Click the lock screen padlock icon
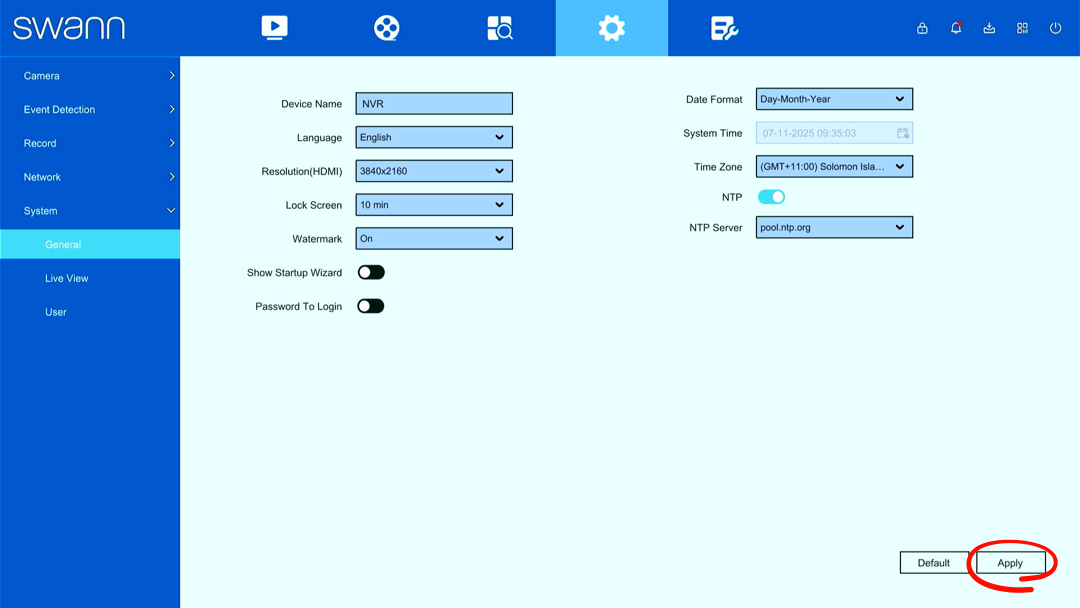Viewport: 1080px width, 608px height. point(922,28)
